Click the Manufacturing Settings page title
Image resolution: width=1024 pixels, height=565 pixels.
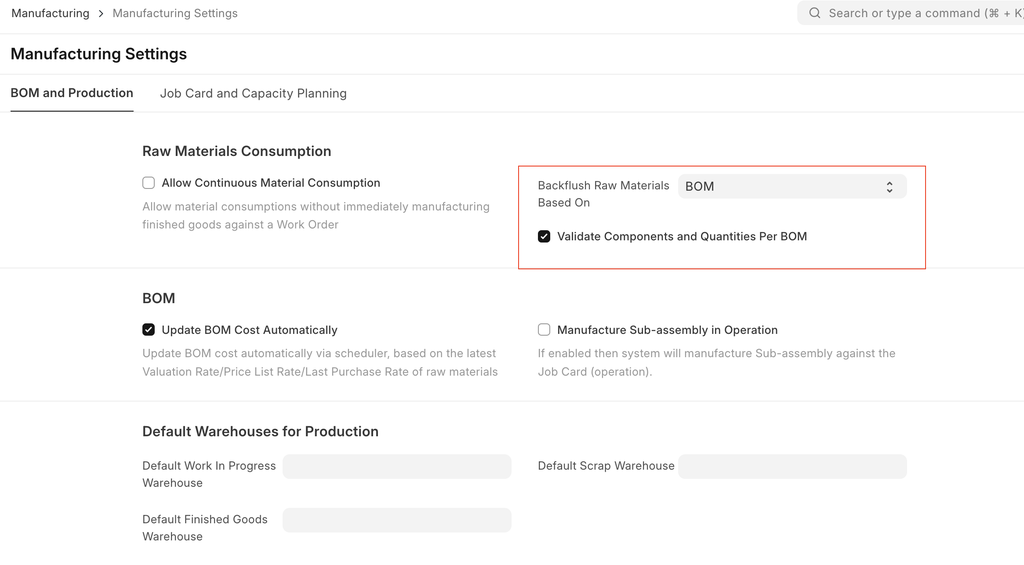(x=98, y=54)
